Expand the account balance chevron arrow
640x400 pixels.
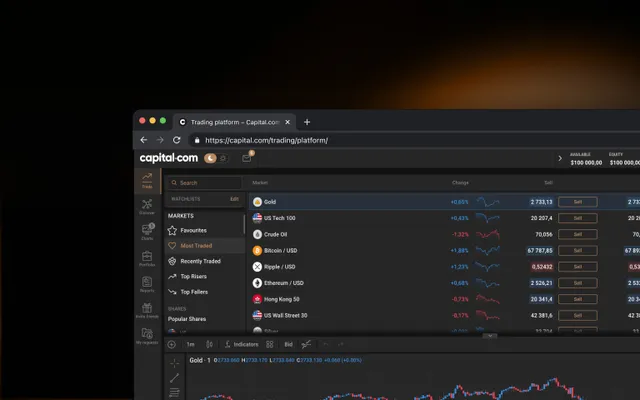click(x=559, y=158)
